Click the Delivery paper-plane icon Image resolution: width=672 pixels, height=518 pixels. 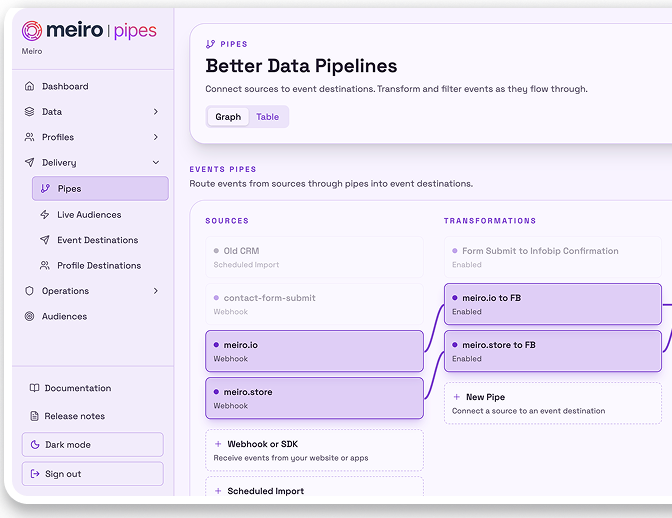[x=29, y=162]
